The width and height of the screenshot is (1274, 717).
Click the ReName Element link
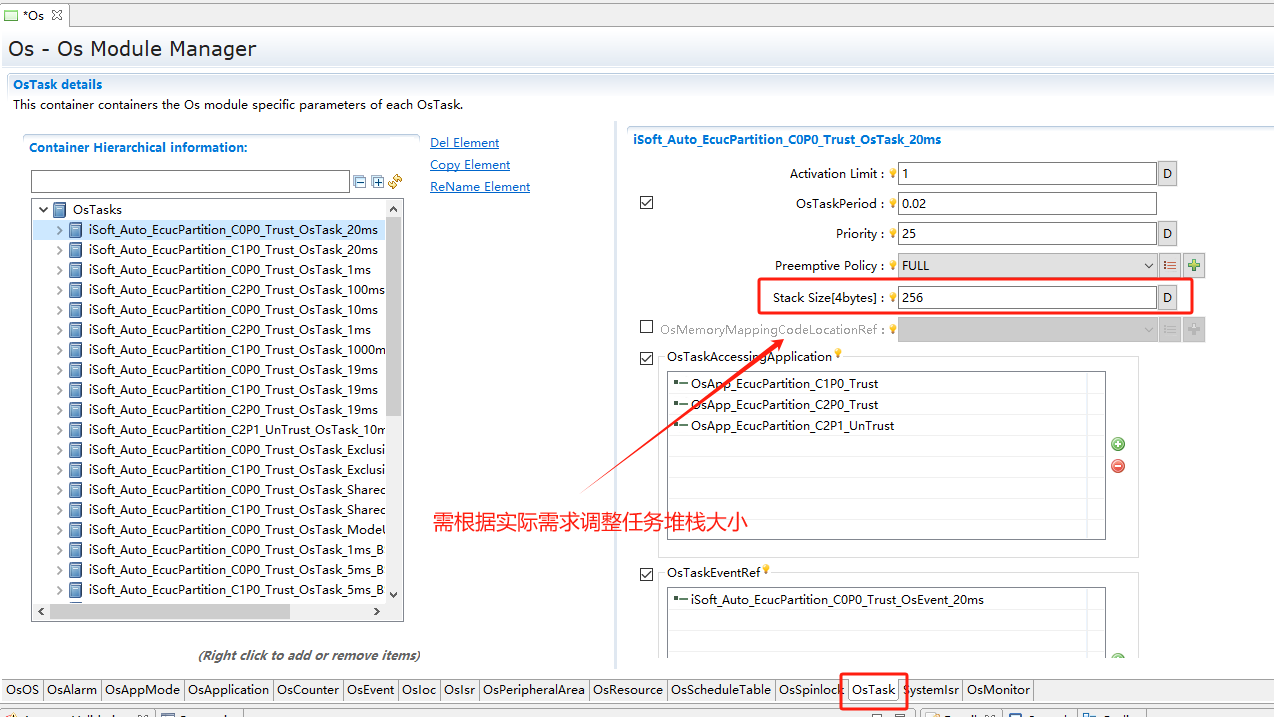point(480,187)
